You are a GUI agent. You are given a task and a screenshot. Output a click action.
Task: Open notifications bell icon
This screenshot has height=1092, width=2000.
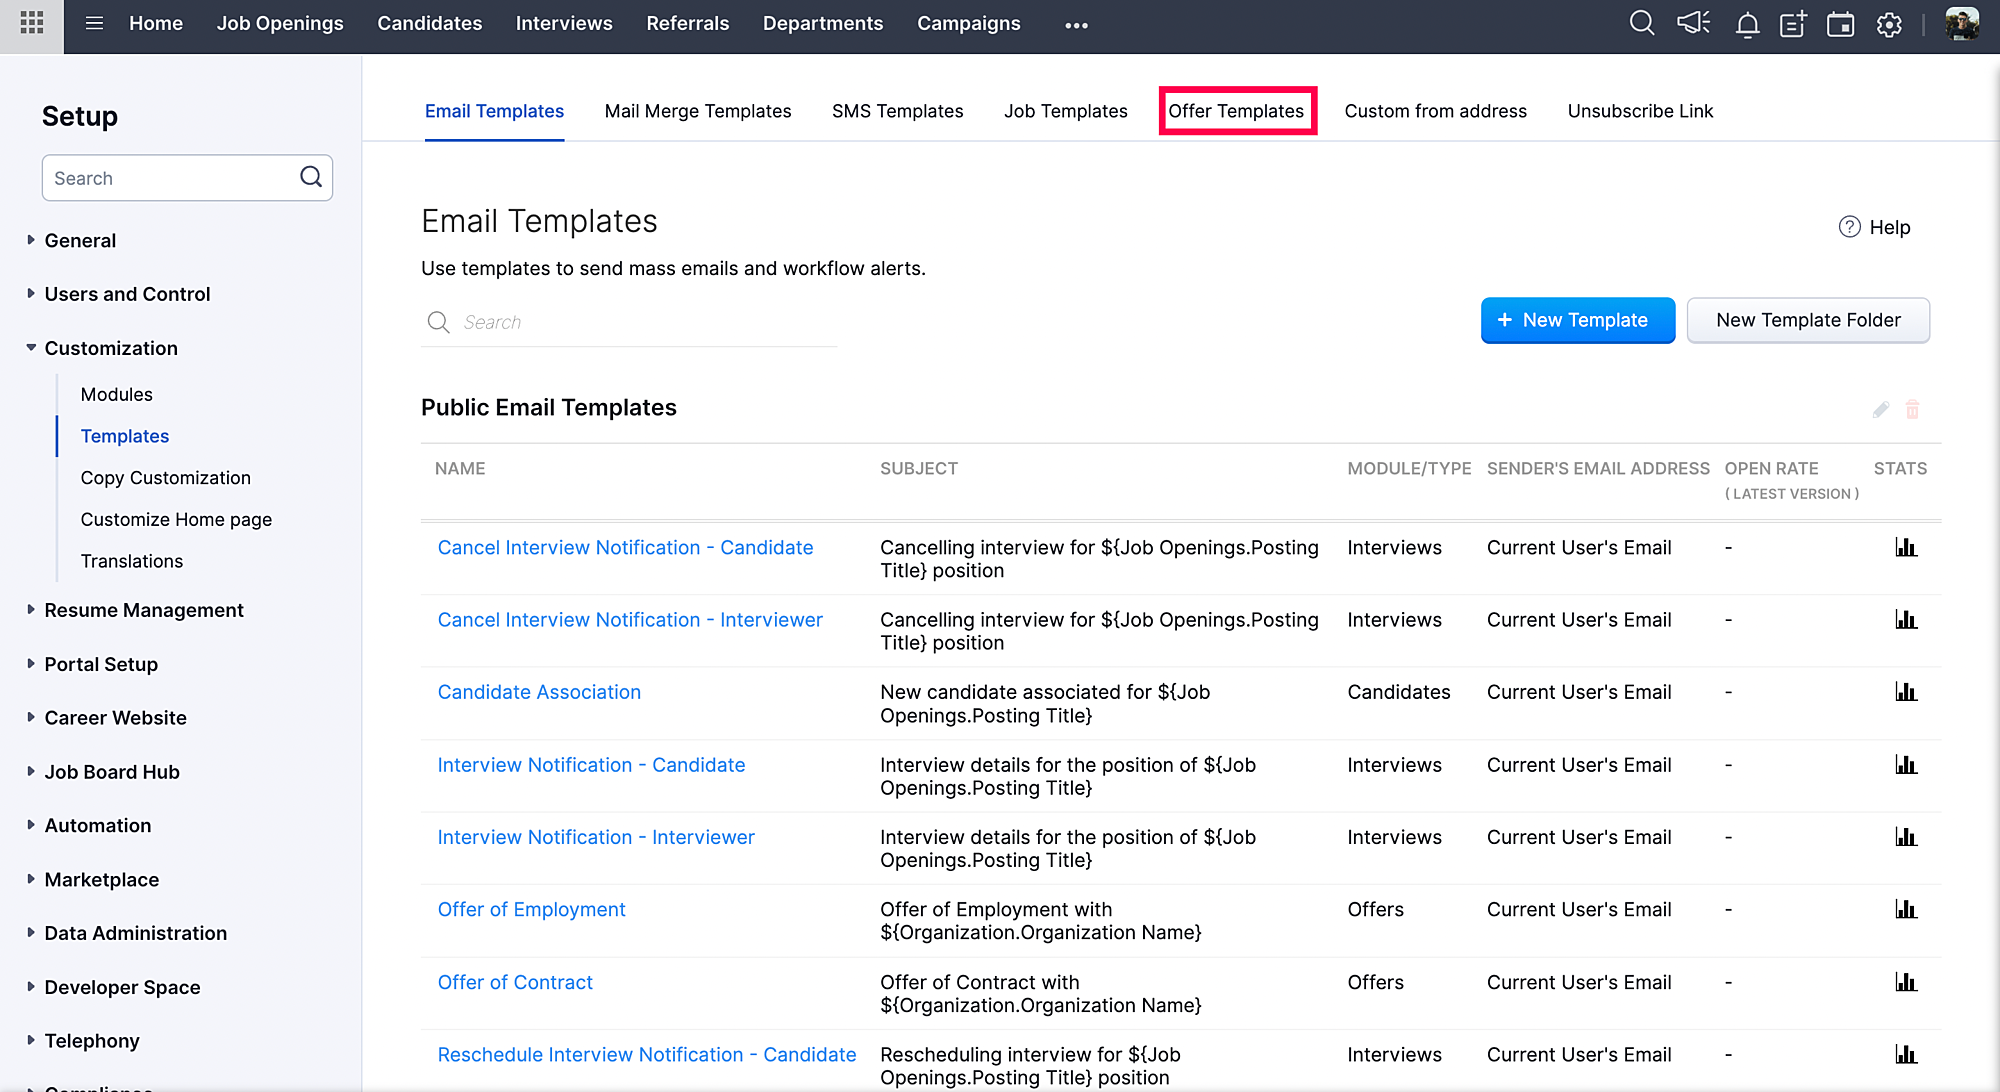(x=1747, y=25)
